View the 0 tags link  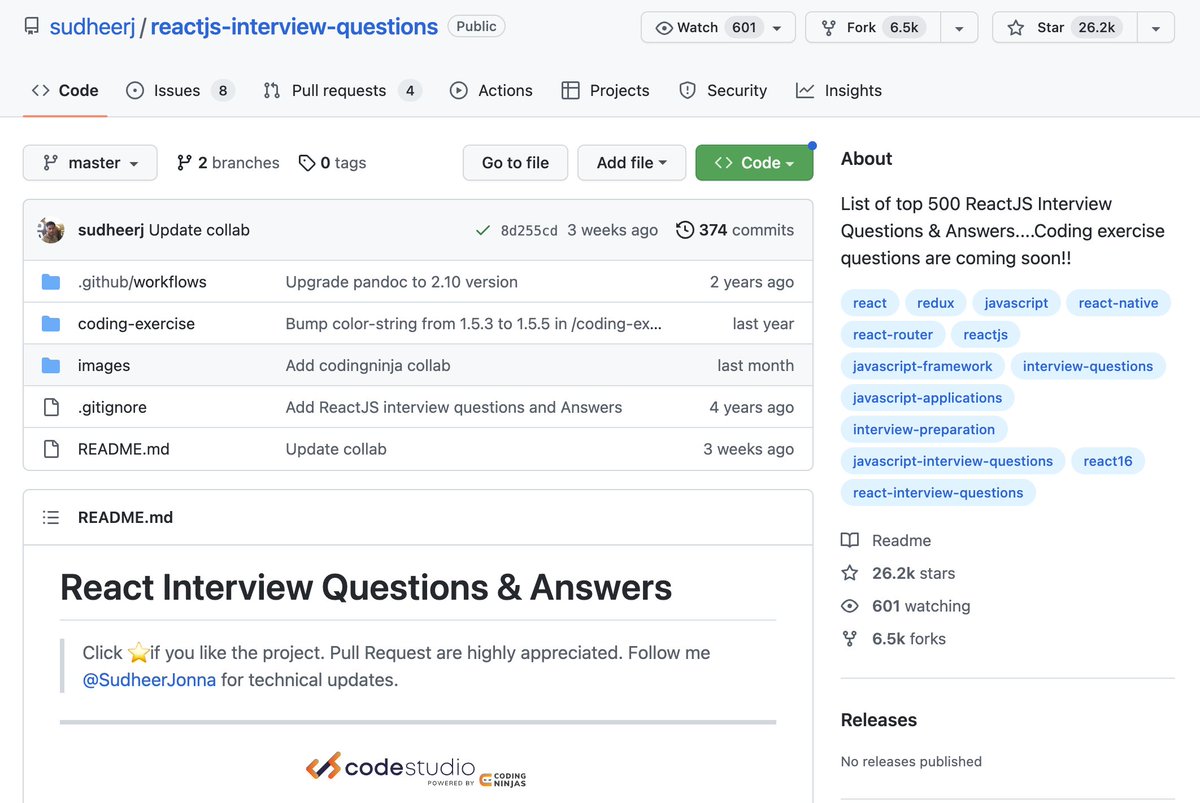point(332,163)
